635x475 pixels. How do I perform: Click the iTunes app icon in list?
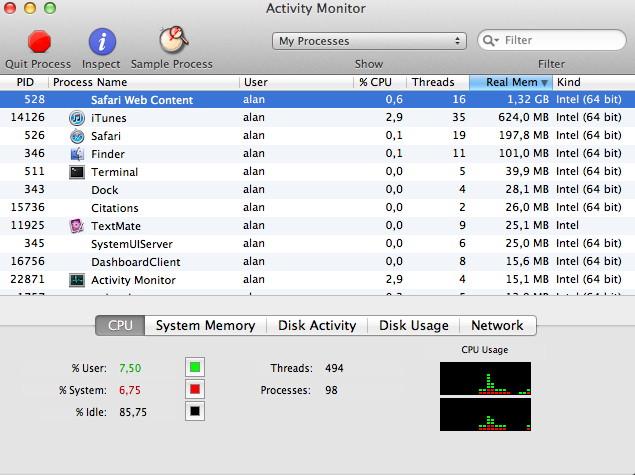(77, 118)
